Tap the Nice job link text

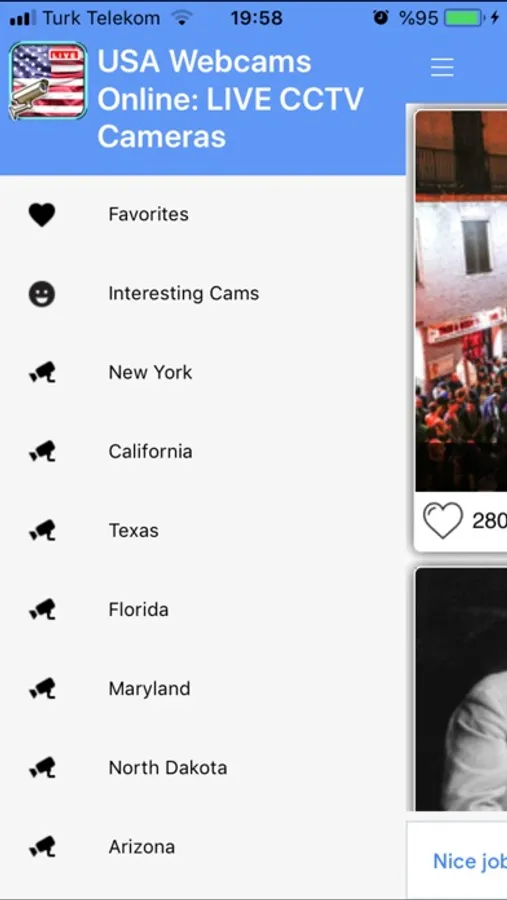click(x=470, y=861)
